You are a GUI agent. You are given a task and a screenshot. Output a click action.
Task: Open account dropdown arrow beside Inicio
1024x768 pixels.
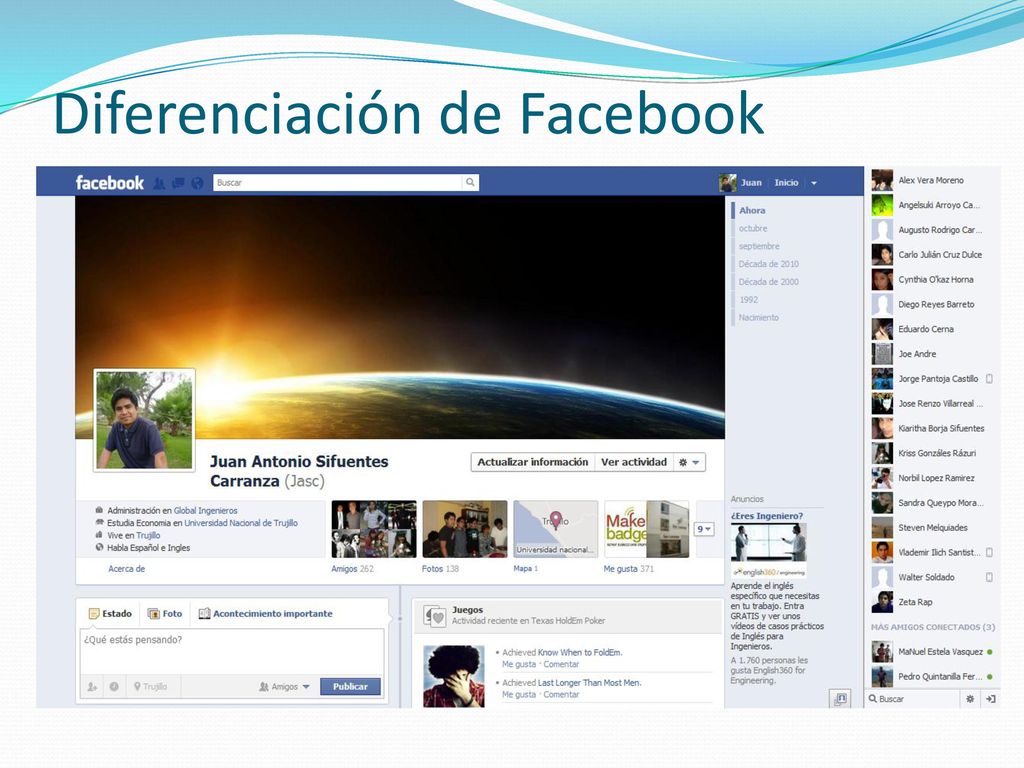tap(814, 184)
